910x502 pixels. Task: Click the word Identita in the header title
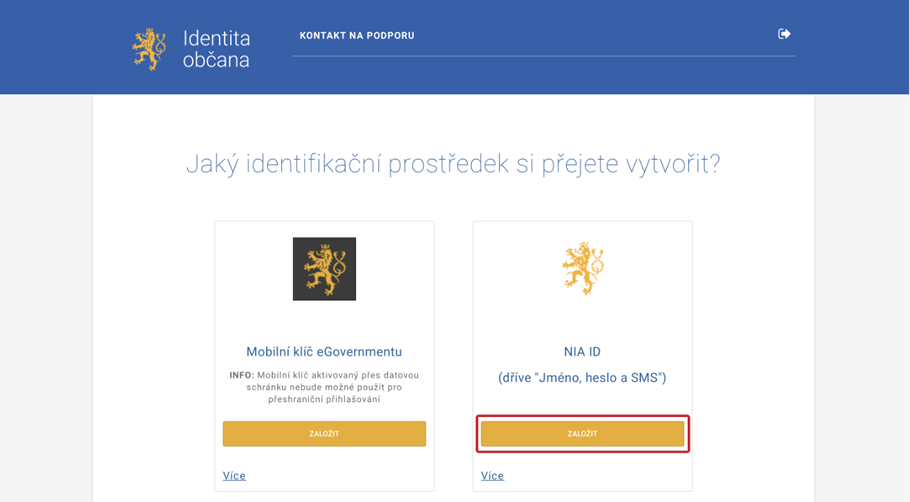coord(216,38)
